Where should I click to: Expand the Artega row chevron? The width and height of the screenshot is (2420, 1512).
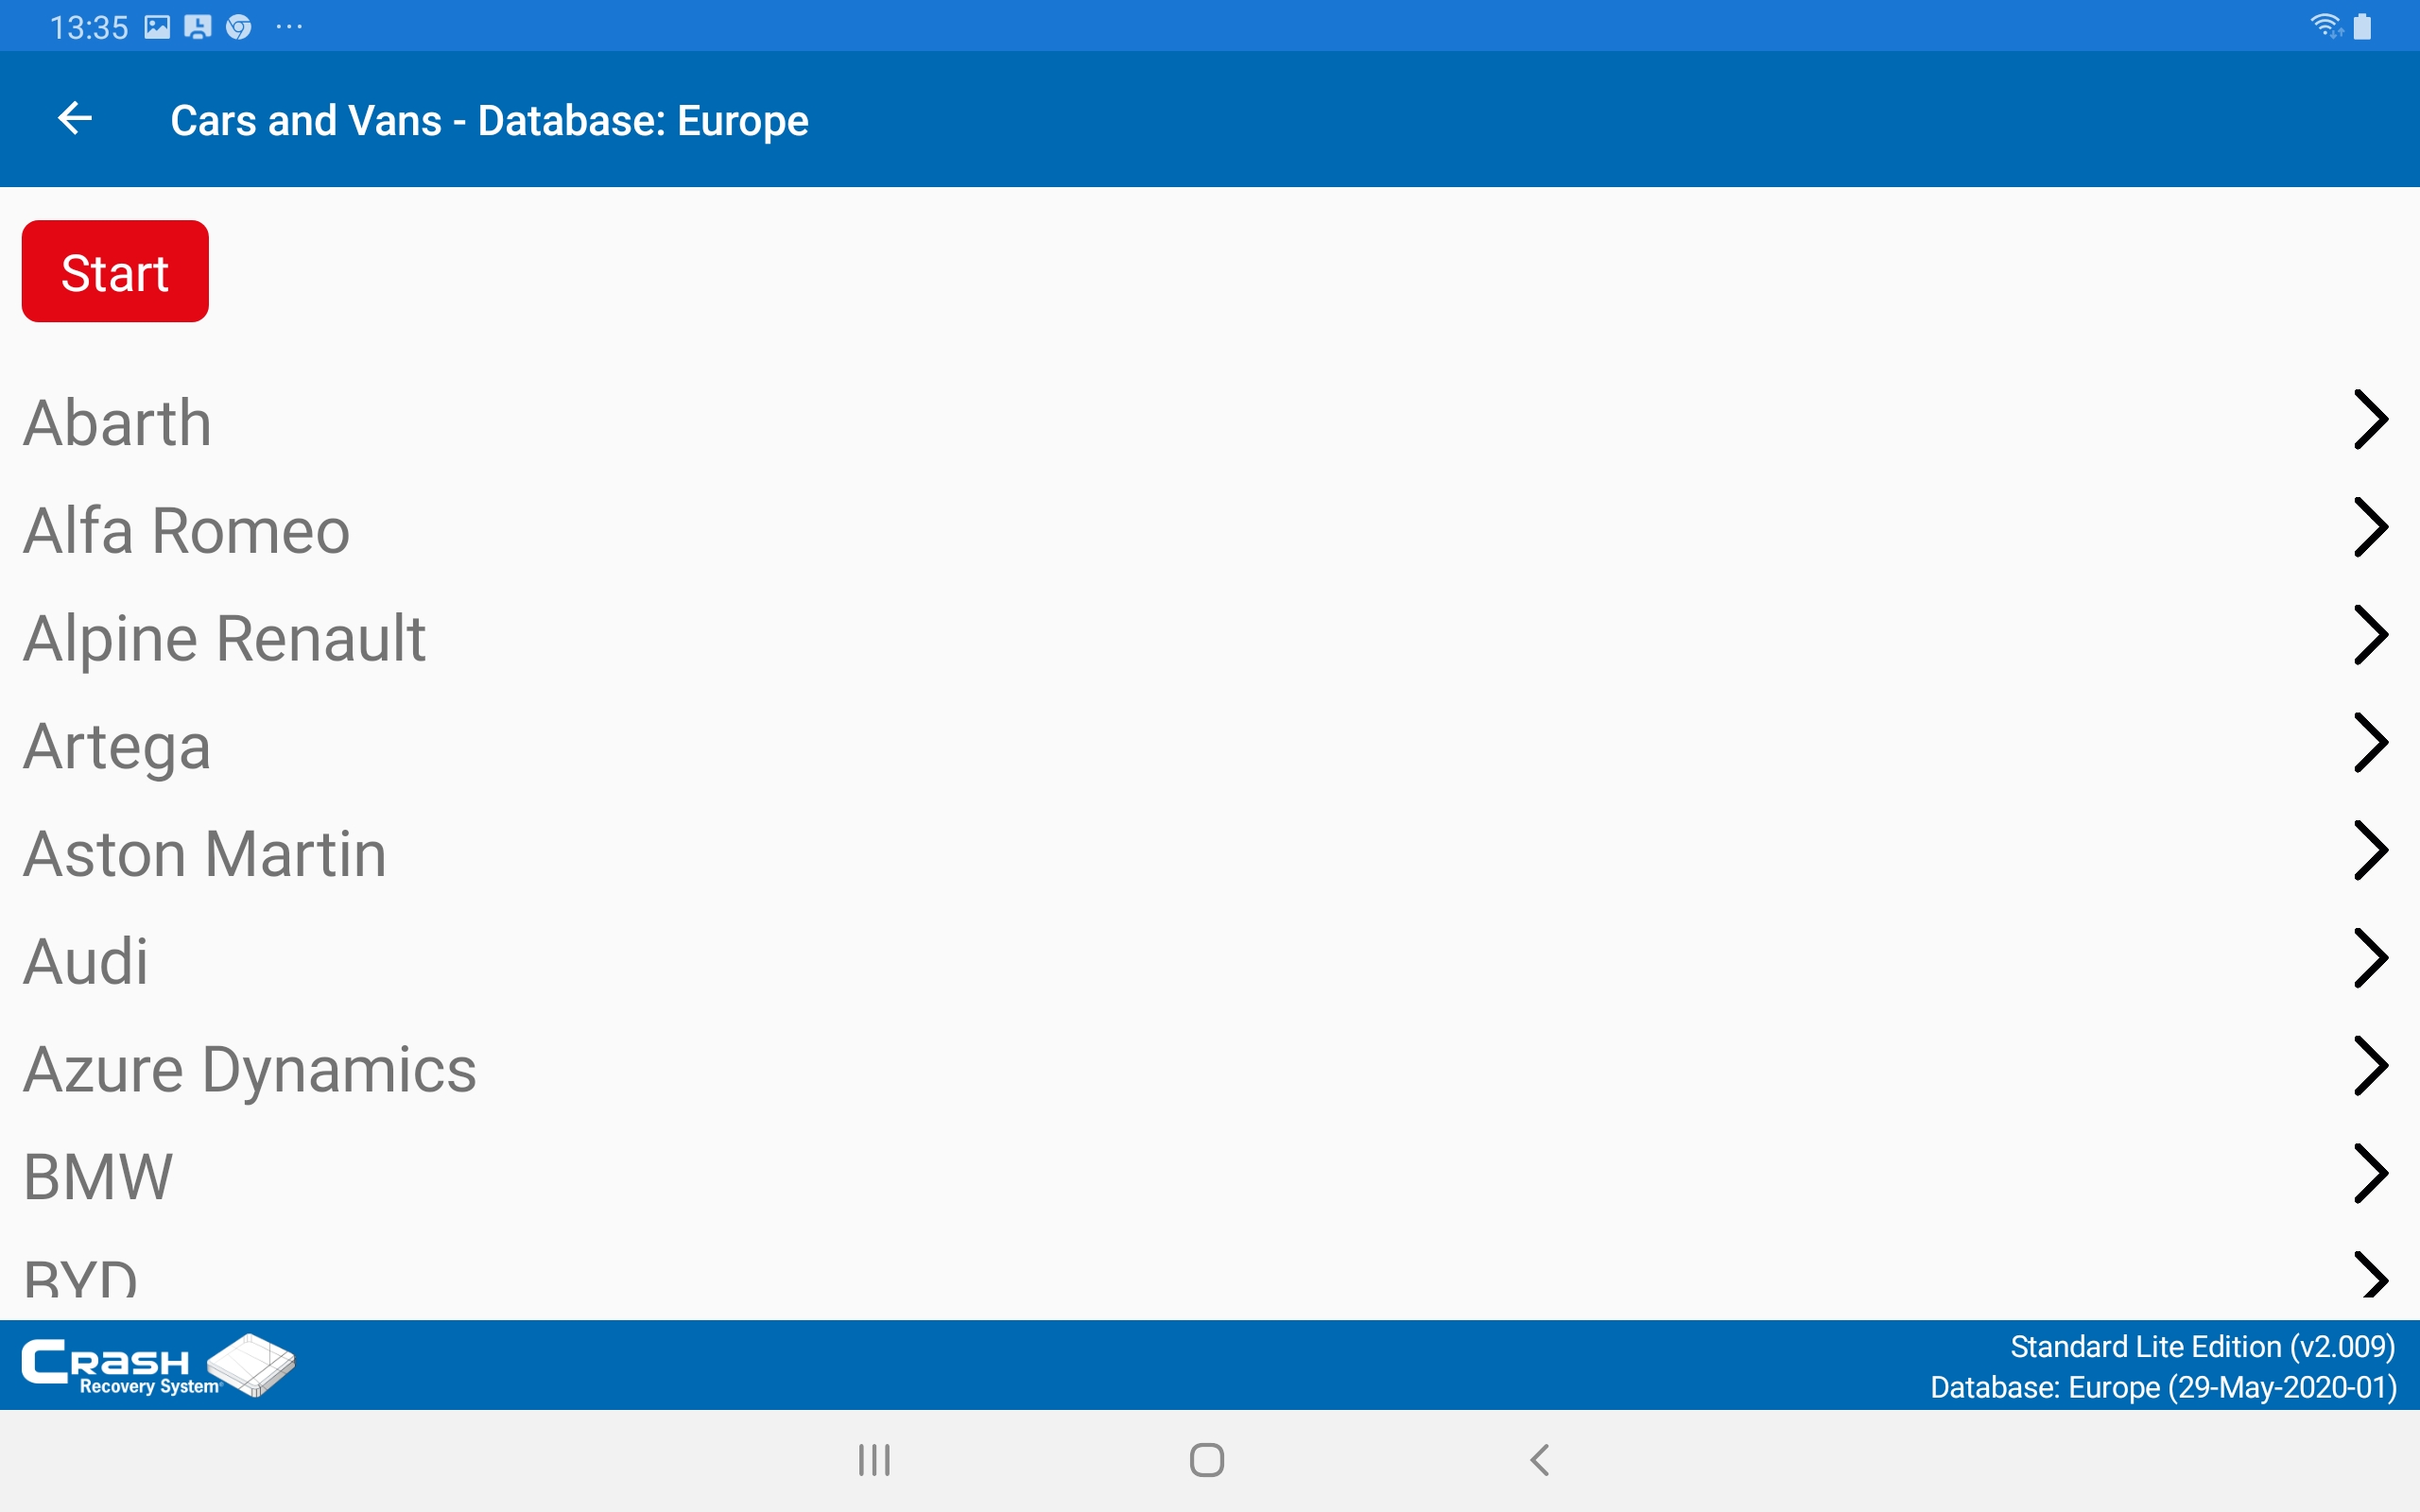(2370, 743)
